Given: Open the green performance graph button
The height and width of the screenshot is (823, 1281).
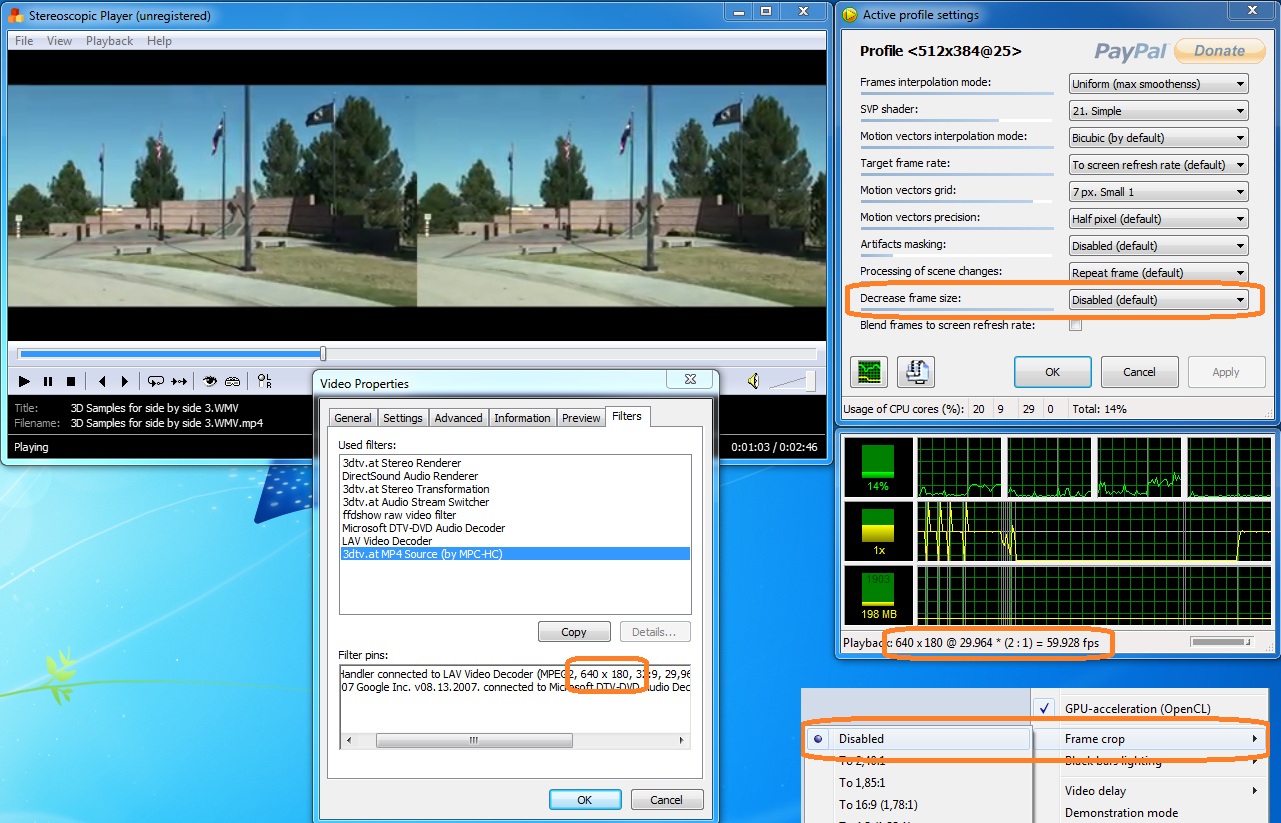Looking at the screenshot, I should 868,372.
